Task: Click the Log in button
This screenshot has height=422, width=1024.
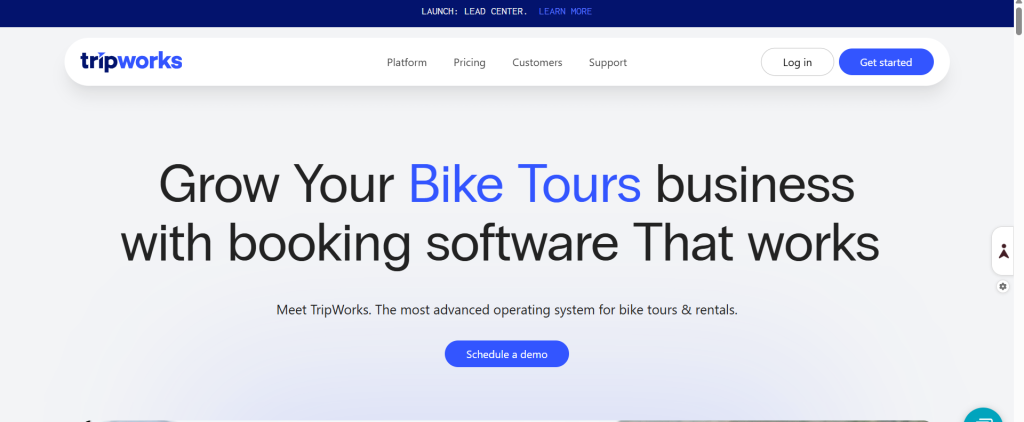Action: pyautogui.click(x=797, y=62)
